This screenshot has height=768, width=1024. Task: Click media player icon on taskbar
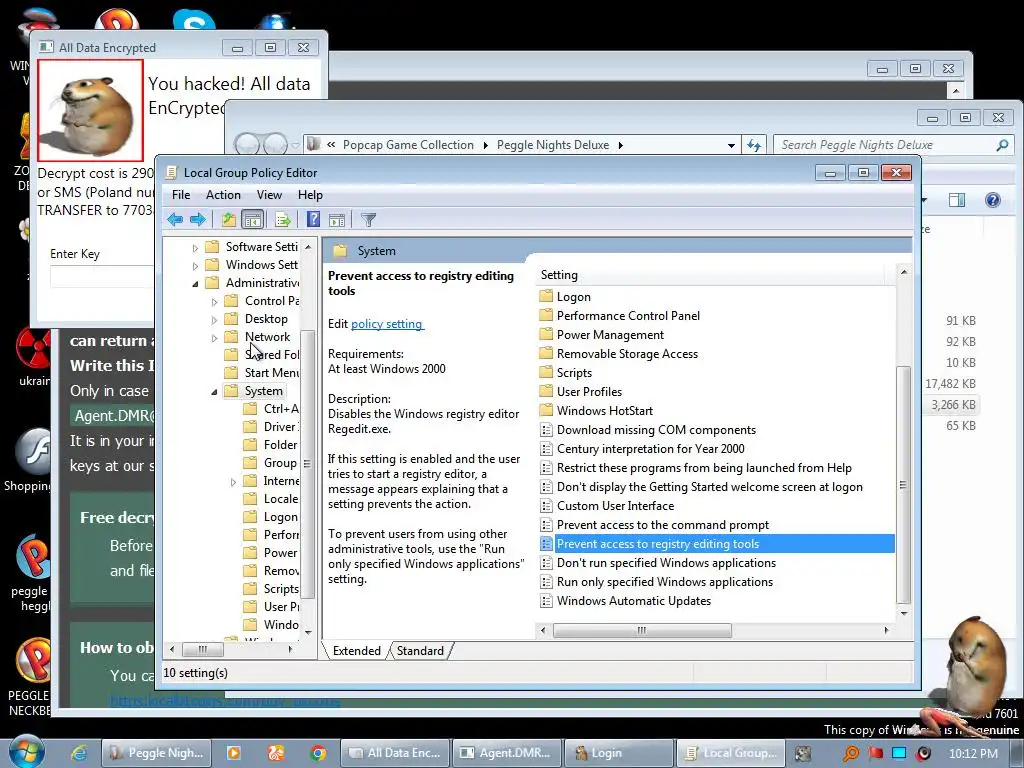tap(233, 753)
